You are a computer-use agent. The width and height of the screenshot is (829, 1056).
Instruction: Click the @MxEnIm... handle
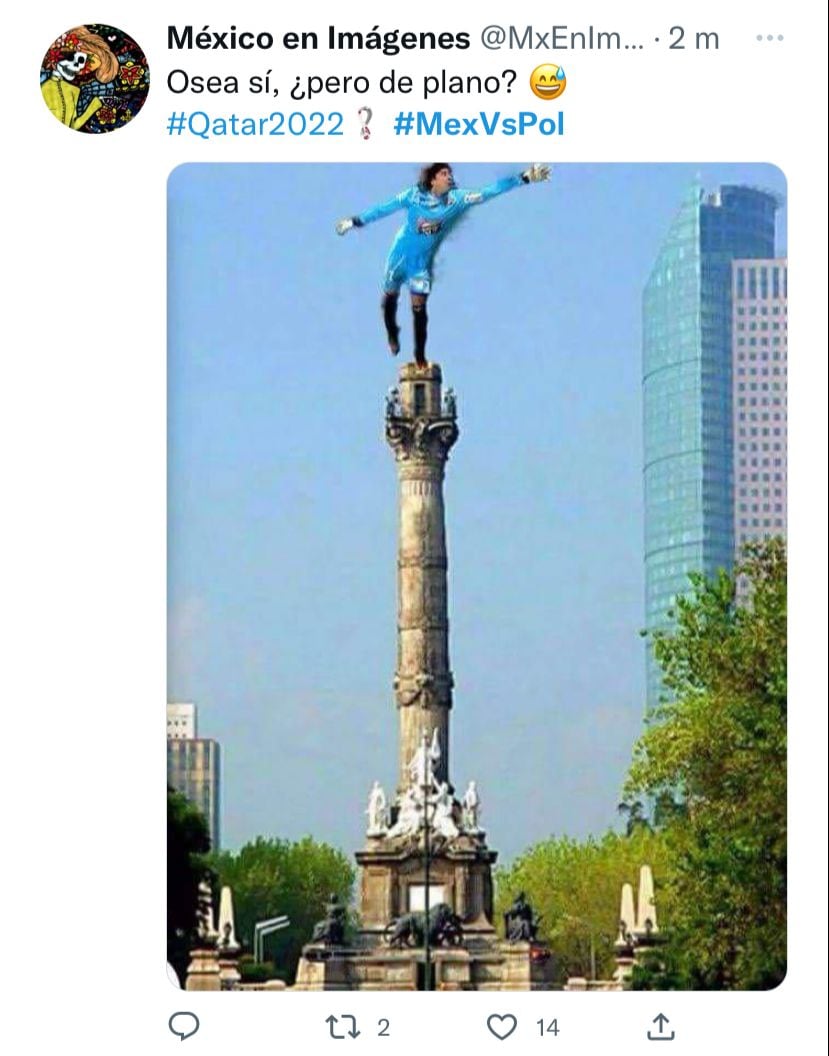[561, 39]
